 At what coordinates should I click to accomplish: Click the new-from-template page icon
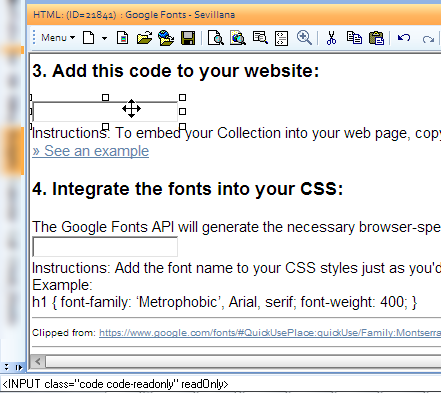click(x=122, y=38)
